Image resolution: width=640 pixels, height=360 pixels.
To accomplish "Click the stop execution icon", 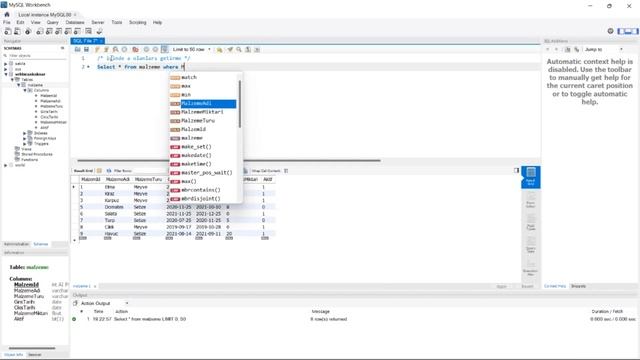I will [x=125, y=49].
